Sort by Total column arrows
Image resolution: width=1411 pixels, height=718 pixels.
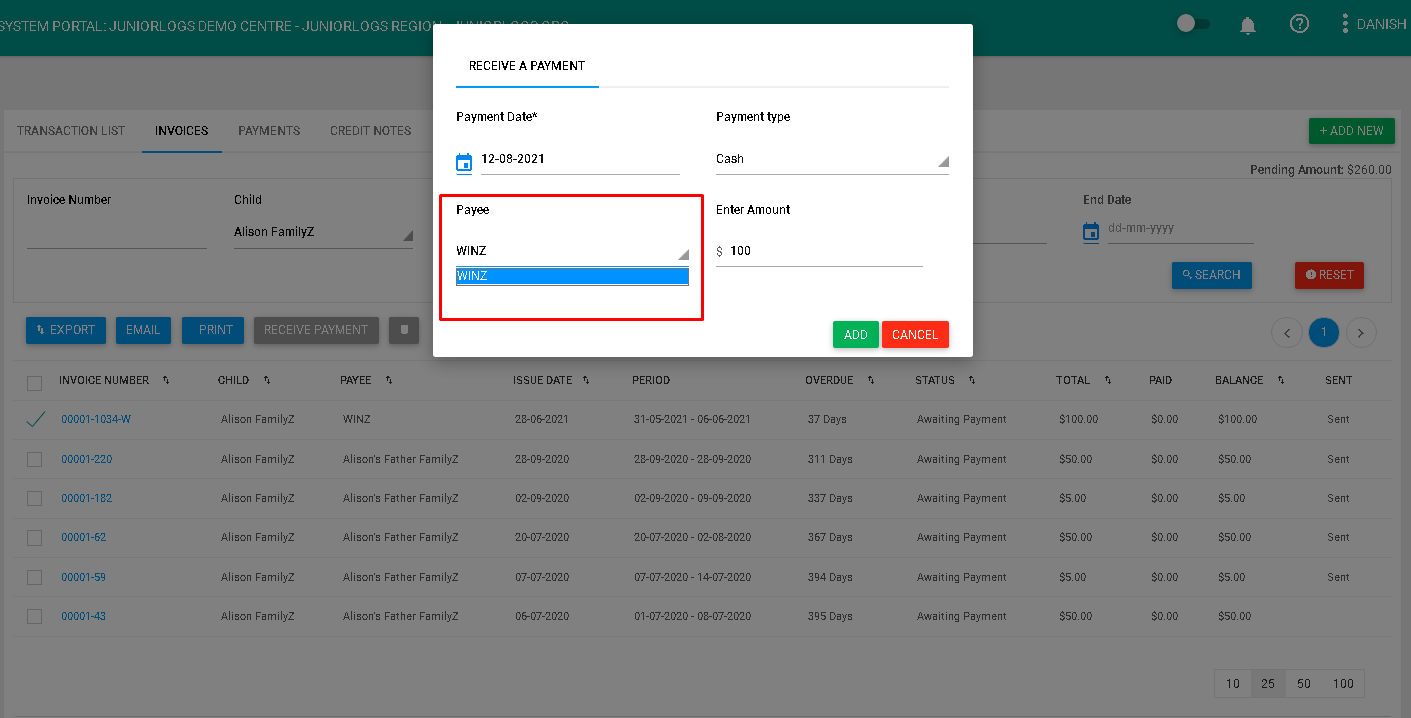[x=1108, y=381]
